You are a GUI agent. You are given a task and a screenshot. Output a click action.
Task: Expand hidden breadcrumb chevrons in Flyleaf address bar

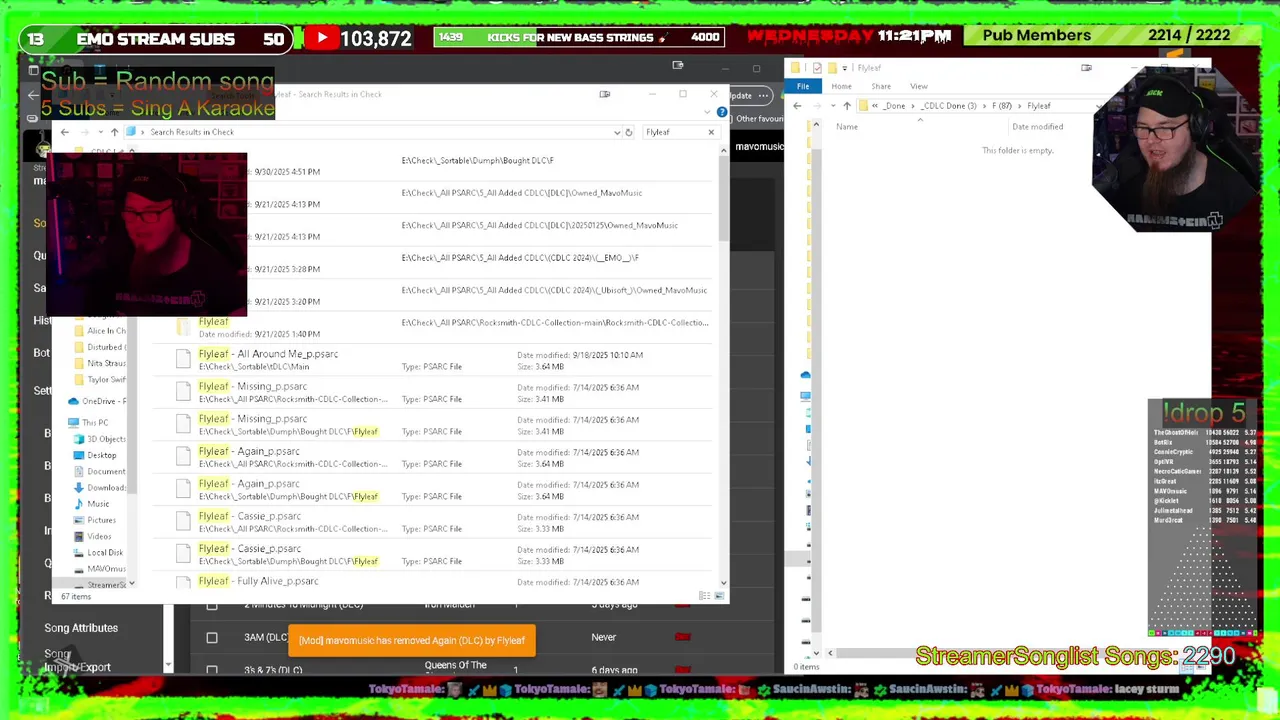point(875,106)
